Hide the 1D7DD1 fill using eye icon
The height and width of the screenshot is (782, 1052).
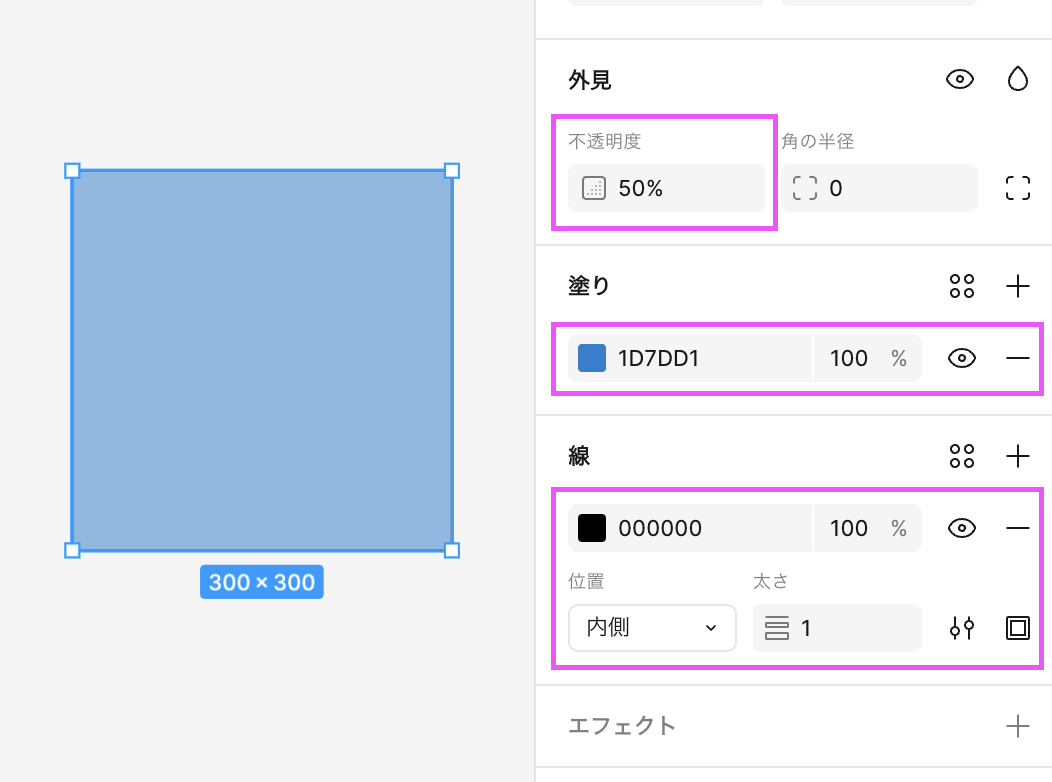961,358
